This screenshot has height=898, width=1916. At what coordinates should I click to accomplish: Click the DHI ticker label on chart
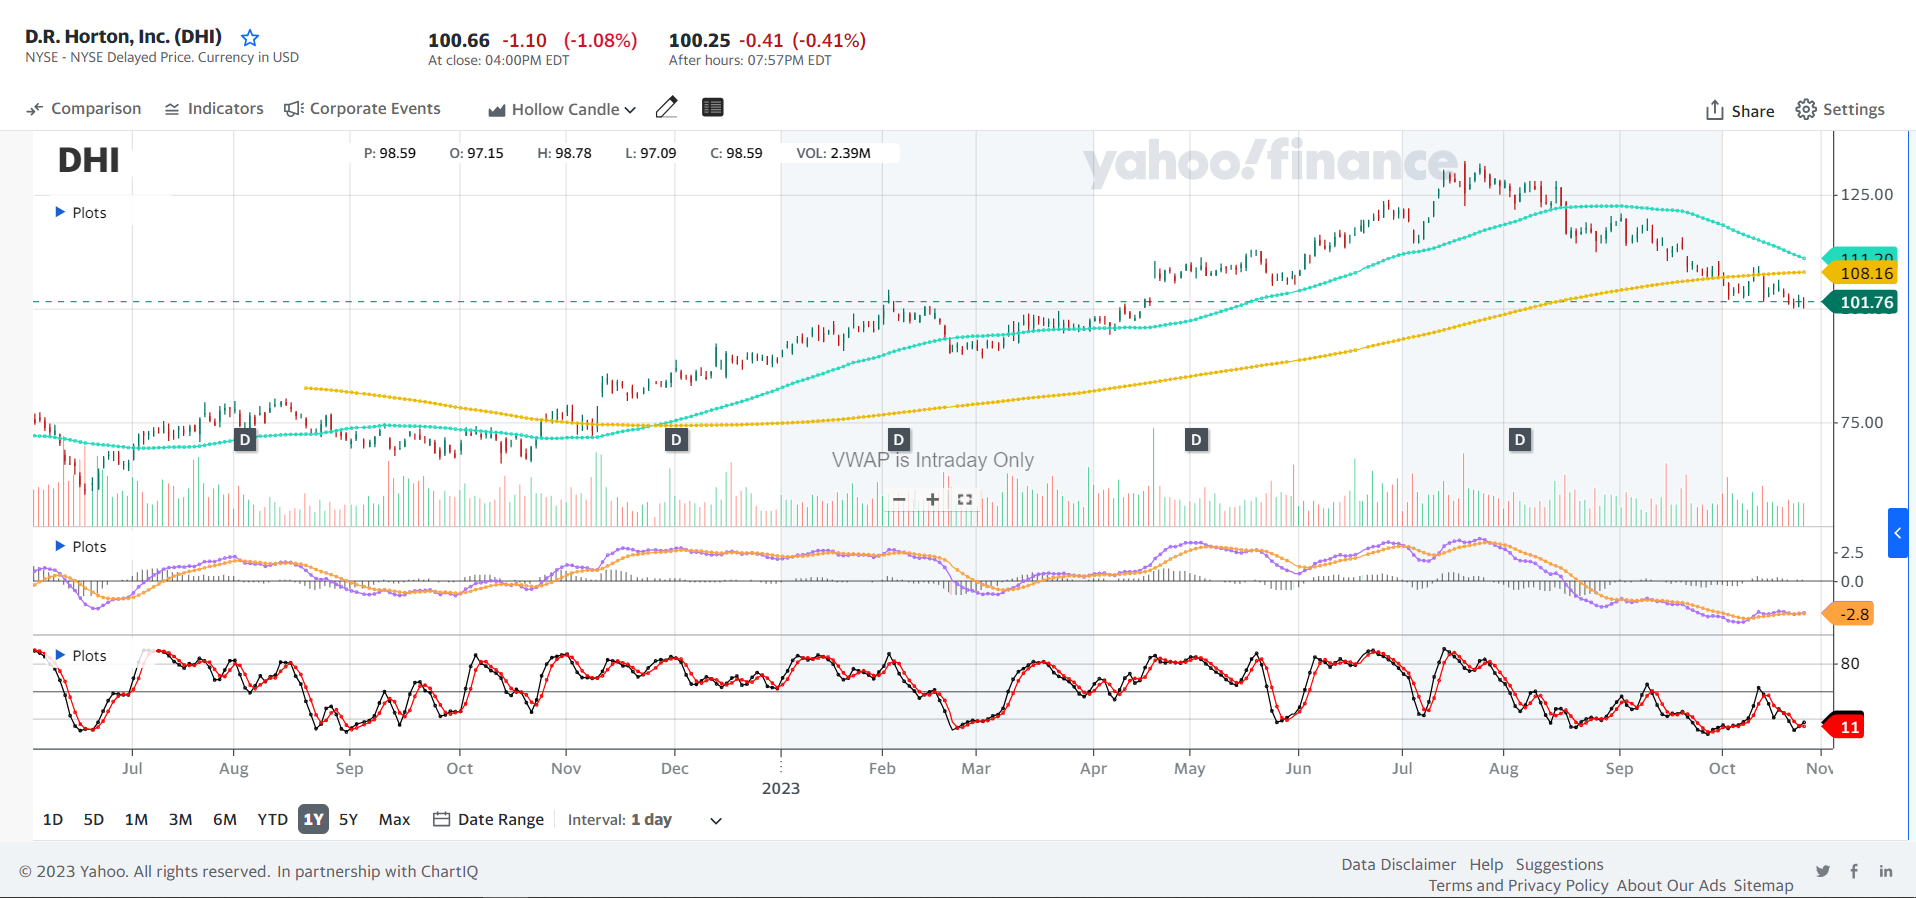(x=88, y=160)
